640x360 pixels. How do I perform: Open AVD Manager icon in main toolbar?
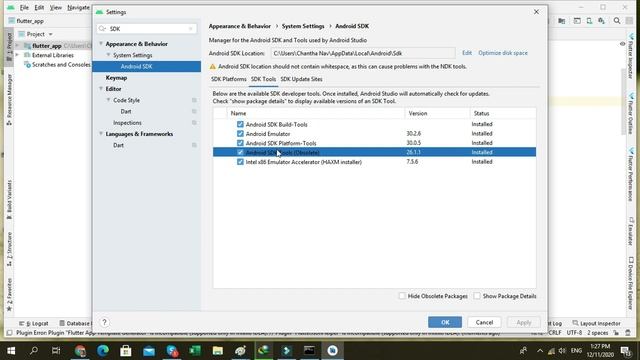point(589,21)
